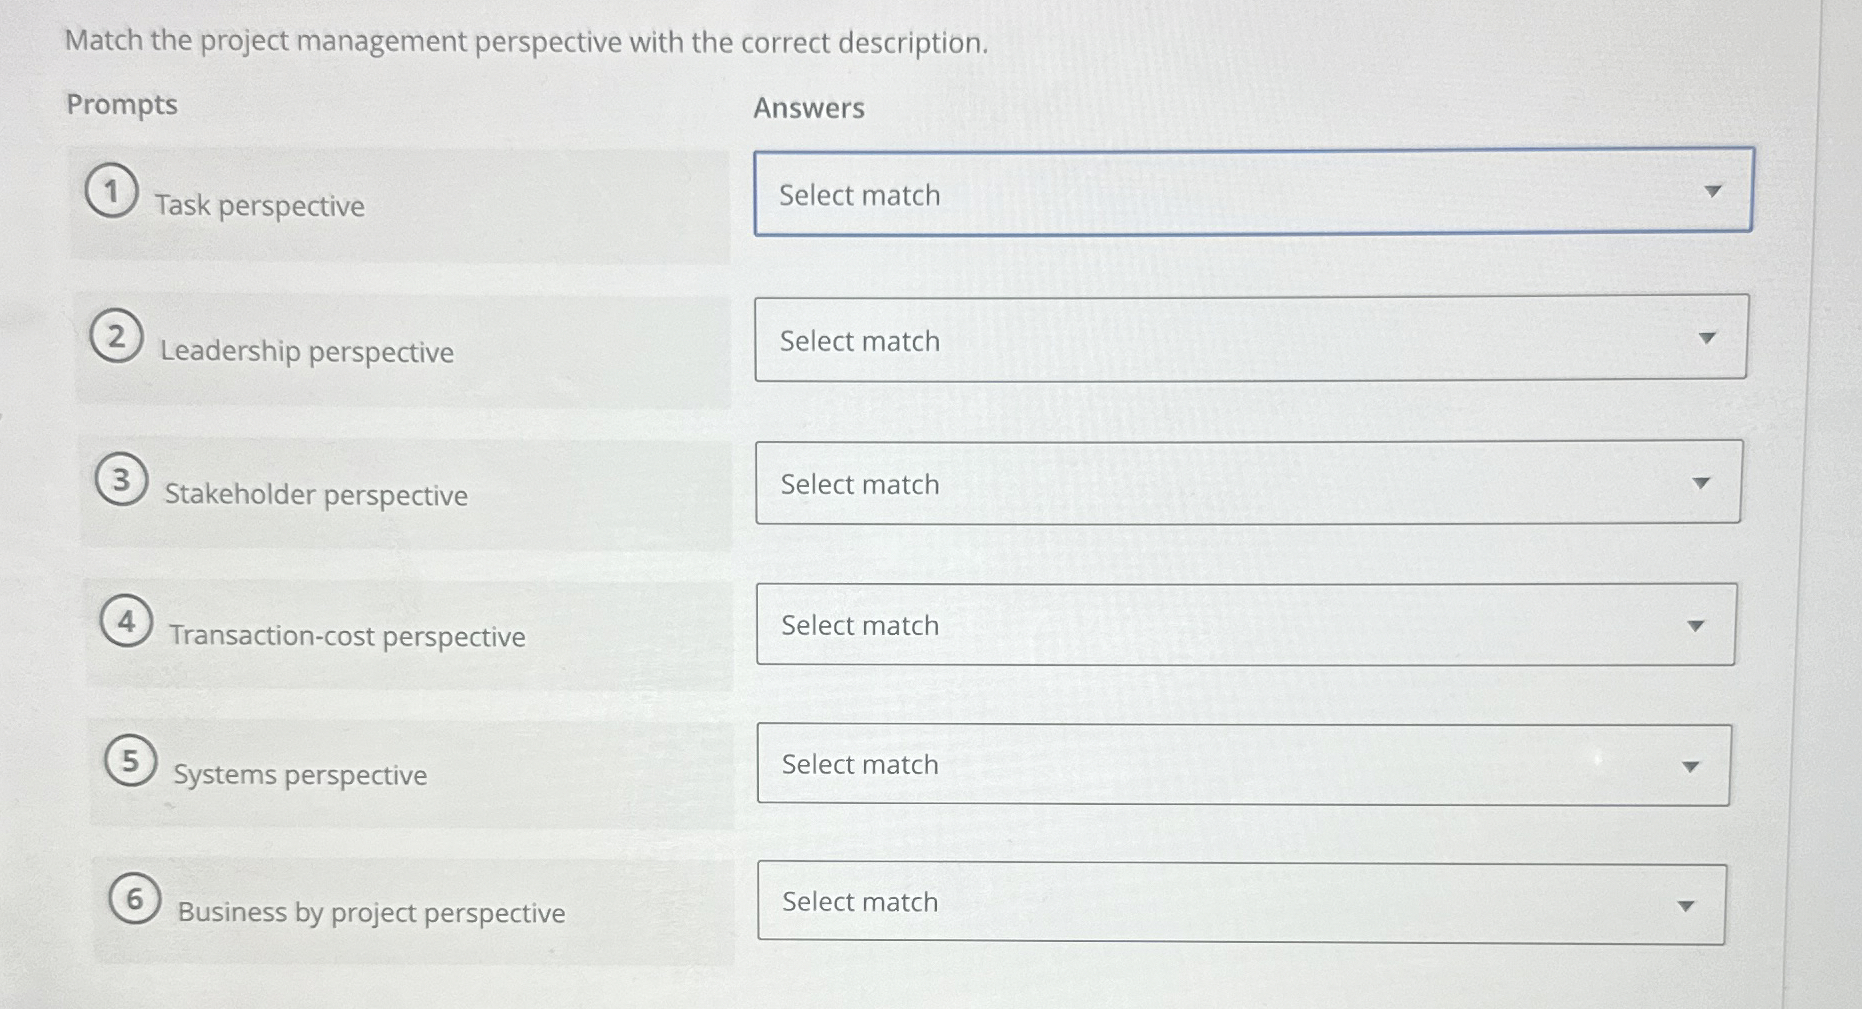
Task: Click the numbered circle 1 icon
Action: pos(113,192)
